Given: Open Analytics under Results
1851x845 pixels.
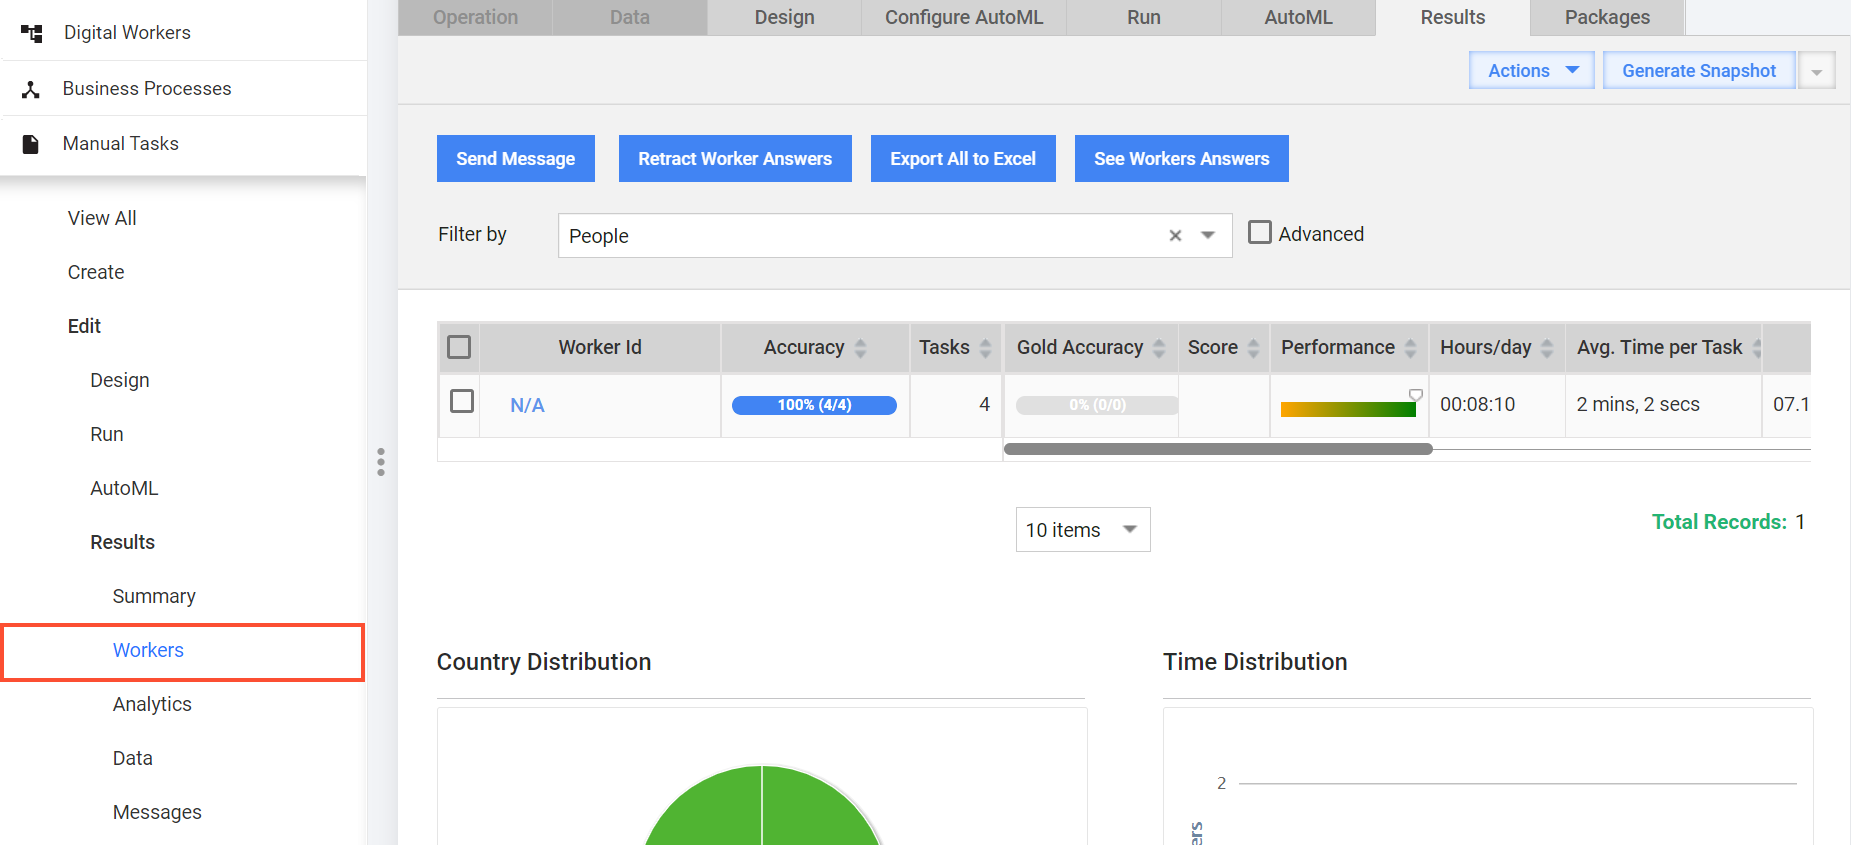Looking at the screenshot, I should pyautogui.click(x=152, y=704).
